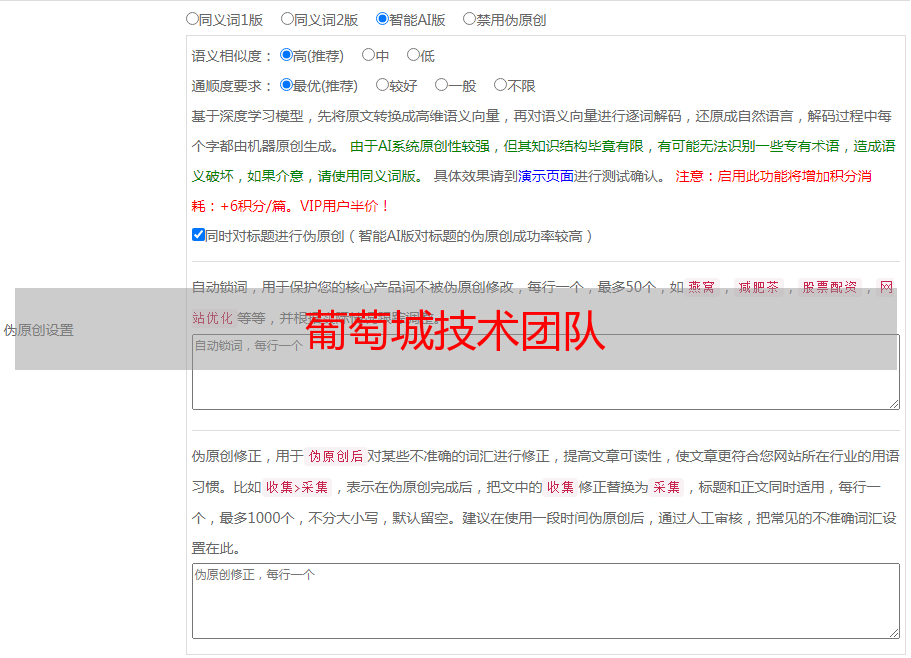Viewport: 911px width, 658px height.
Task: Choose 最优(推荐) for 通顺度要求
Action: tap(287, 86)
